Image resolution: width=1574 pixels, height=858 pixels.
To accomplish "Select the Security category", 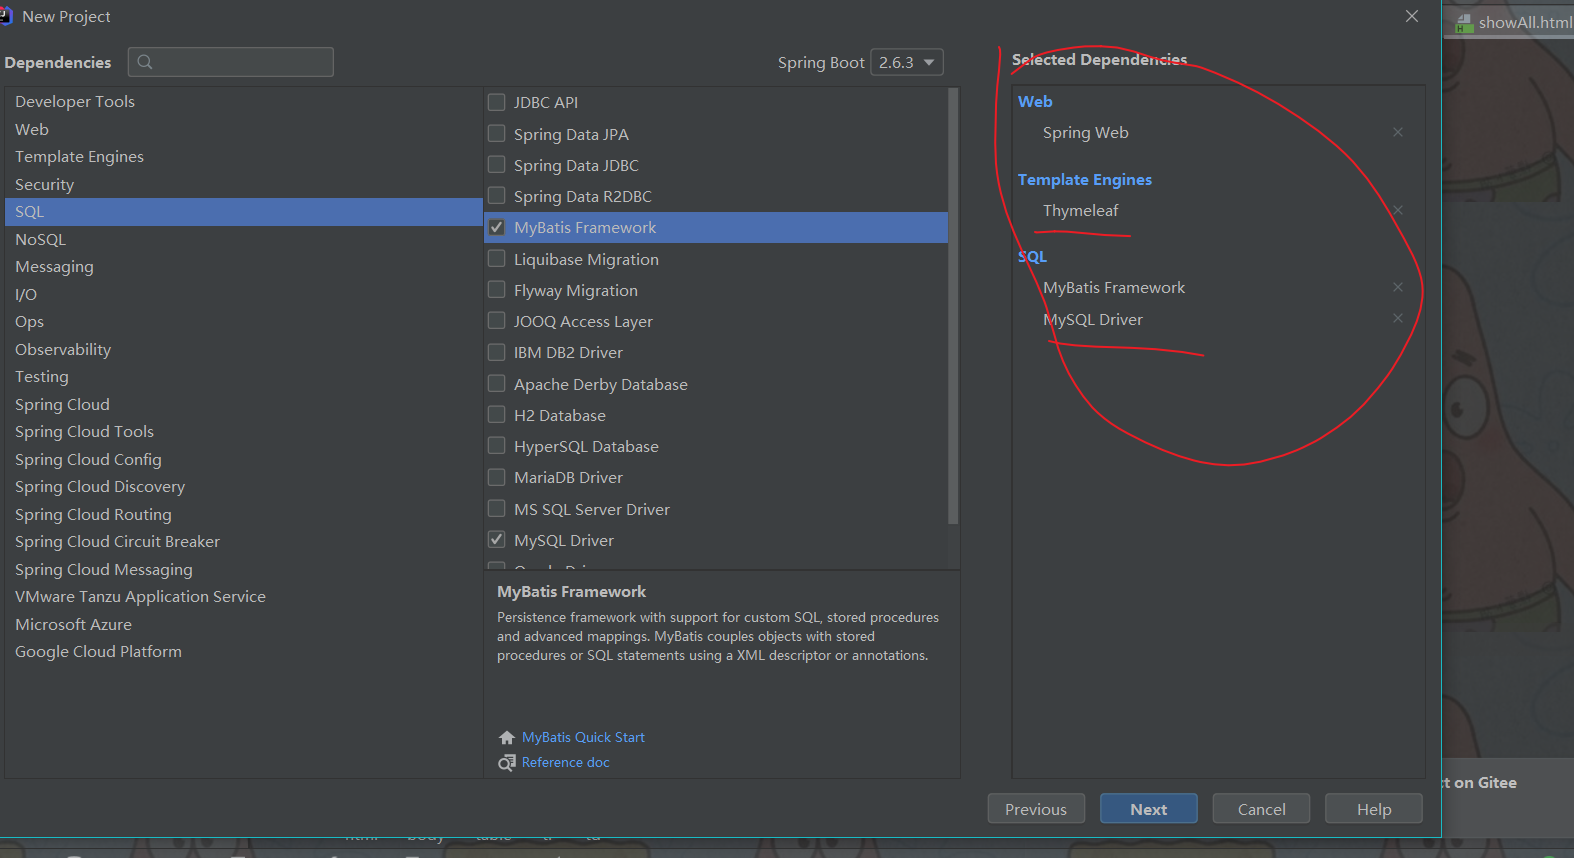I will pyautogui.click(x=244, y=185).
